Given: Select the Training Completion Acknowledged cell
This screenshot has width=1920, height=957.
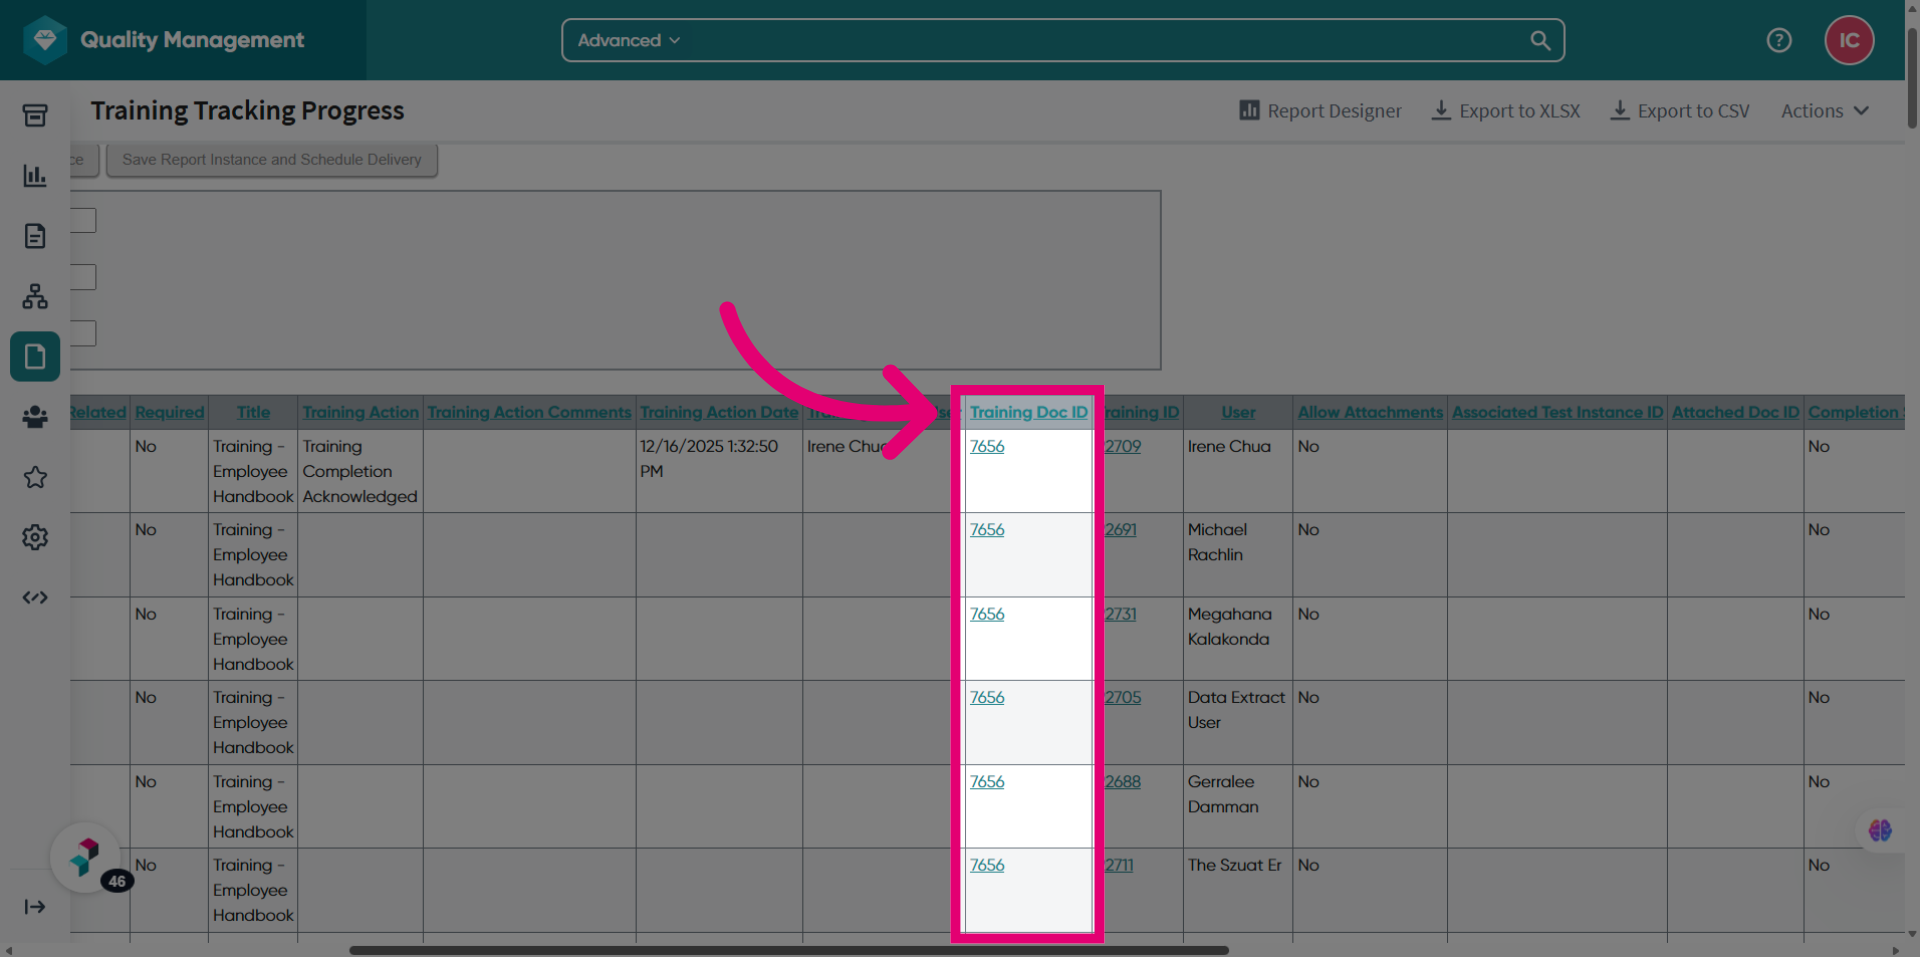Looking at the screenshot, I should point(360,471).
